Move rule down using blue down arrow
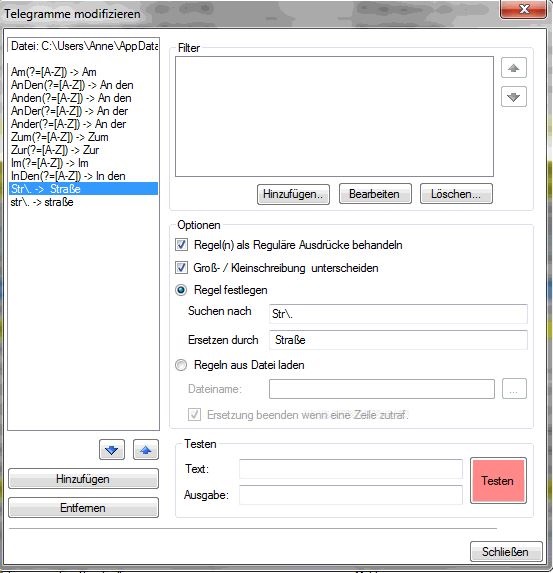553x573 pixels. click(112, 449)
